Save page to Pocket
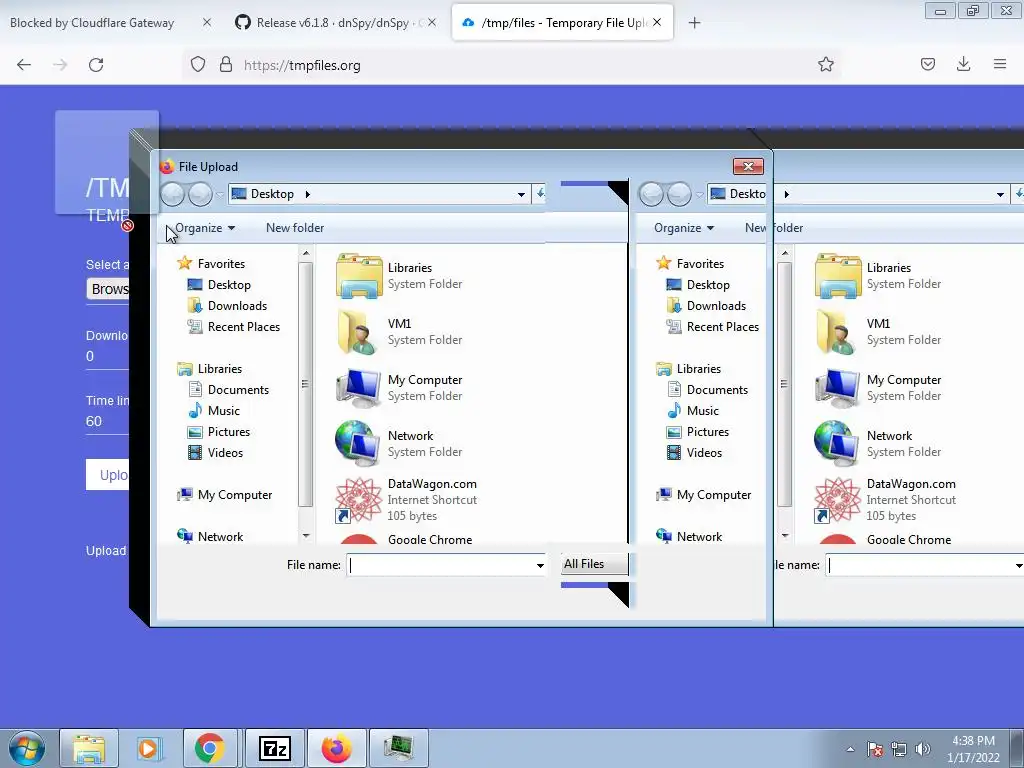 (928, 64)
